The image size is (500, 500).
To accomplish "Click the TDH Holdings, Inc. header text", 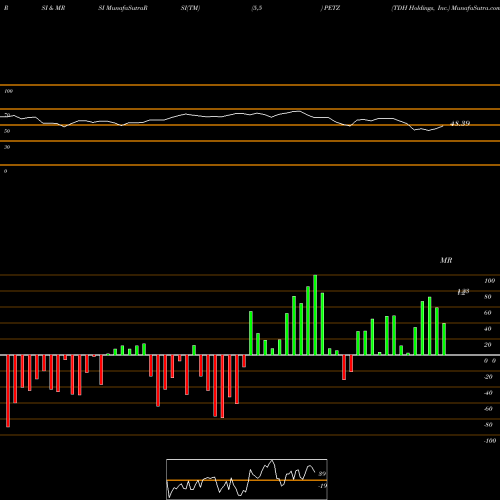I will (x=421, y=8).
